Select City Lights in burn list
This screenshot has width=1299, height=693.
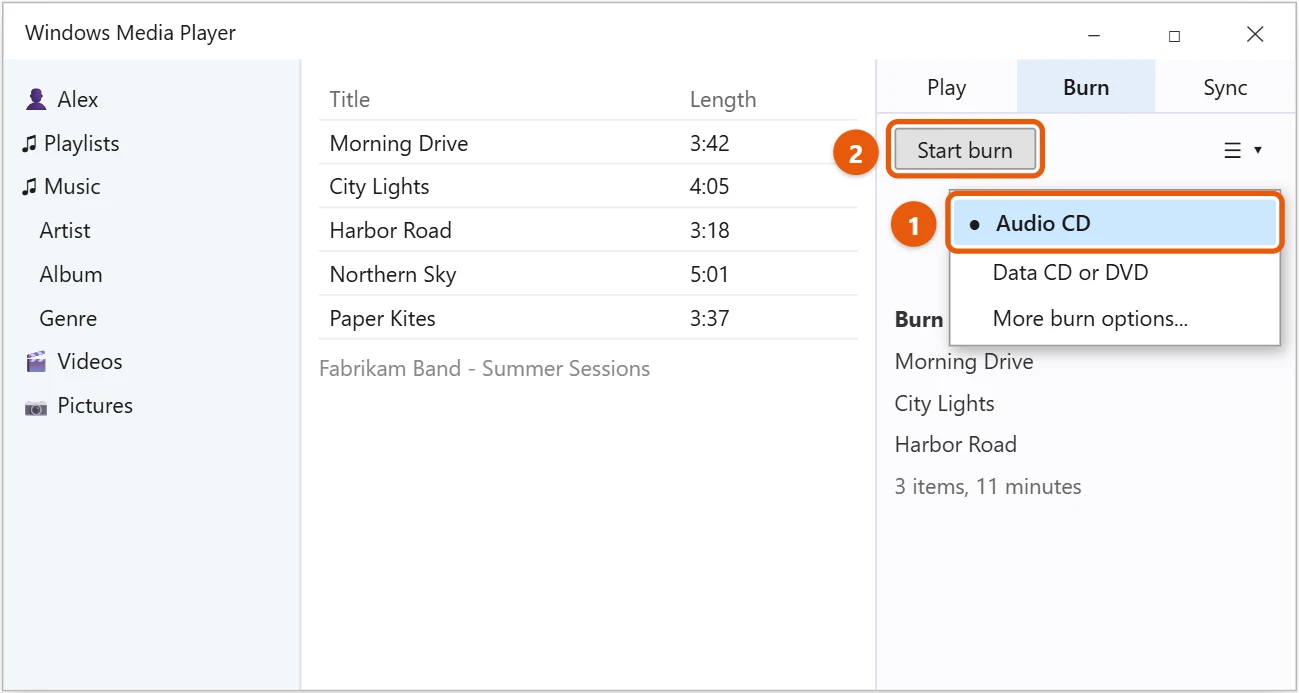(x=945, y=404)
